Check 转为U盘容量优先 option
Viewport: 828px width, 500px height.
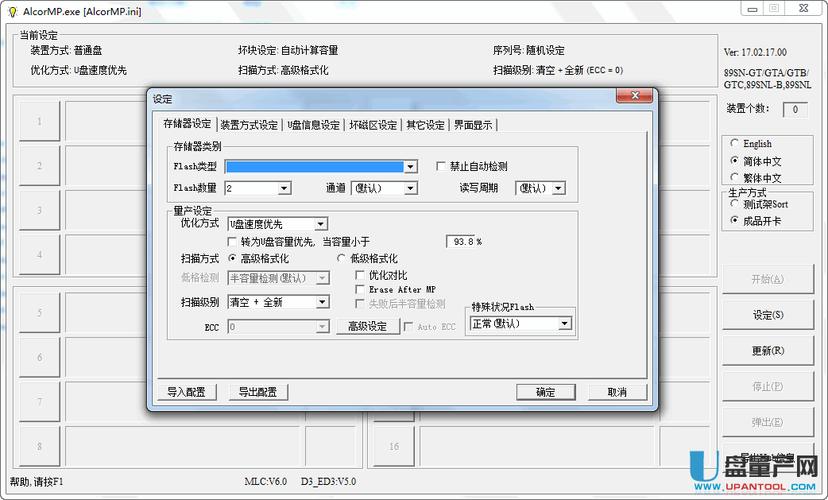[x=232, y=242]
